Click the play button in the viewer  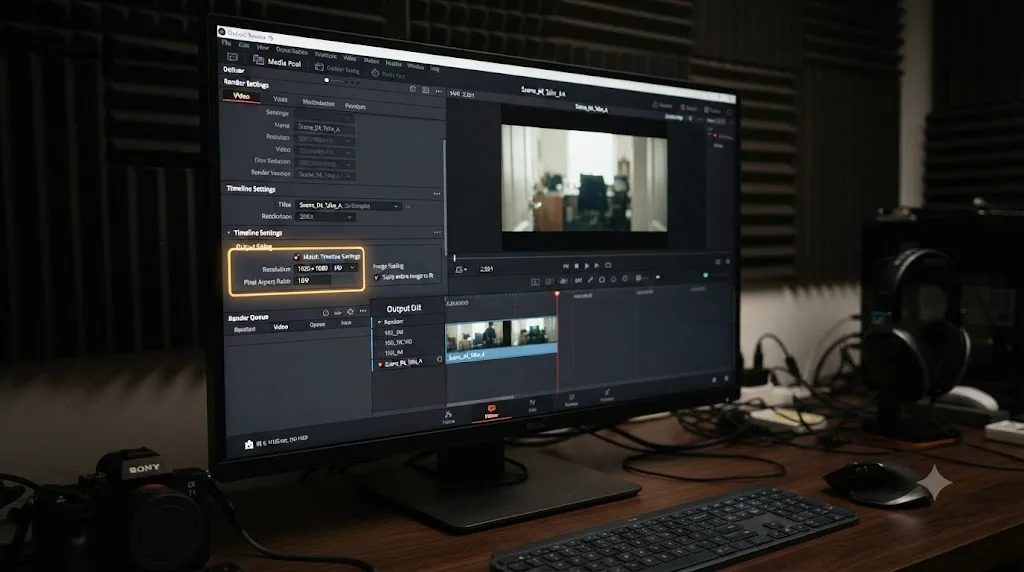587,266
